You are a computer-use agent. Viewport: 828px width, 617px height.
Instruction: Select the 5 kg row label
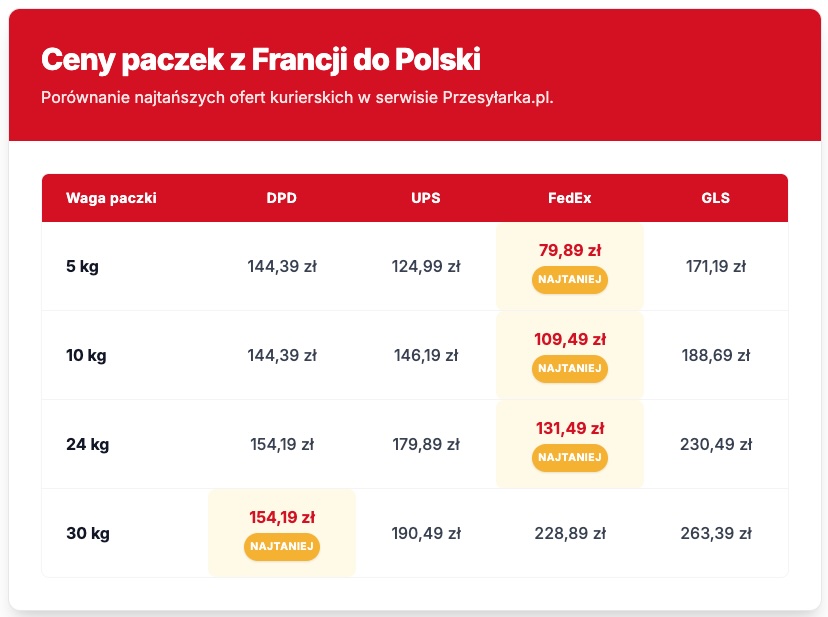(82, 266)
